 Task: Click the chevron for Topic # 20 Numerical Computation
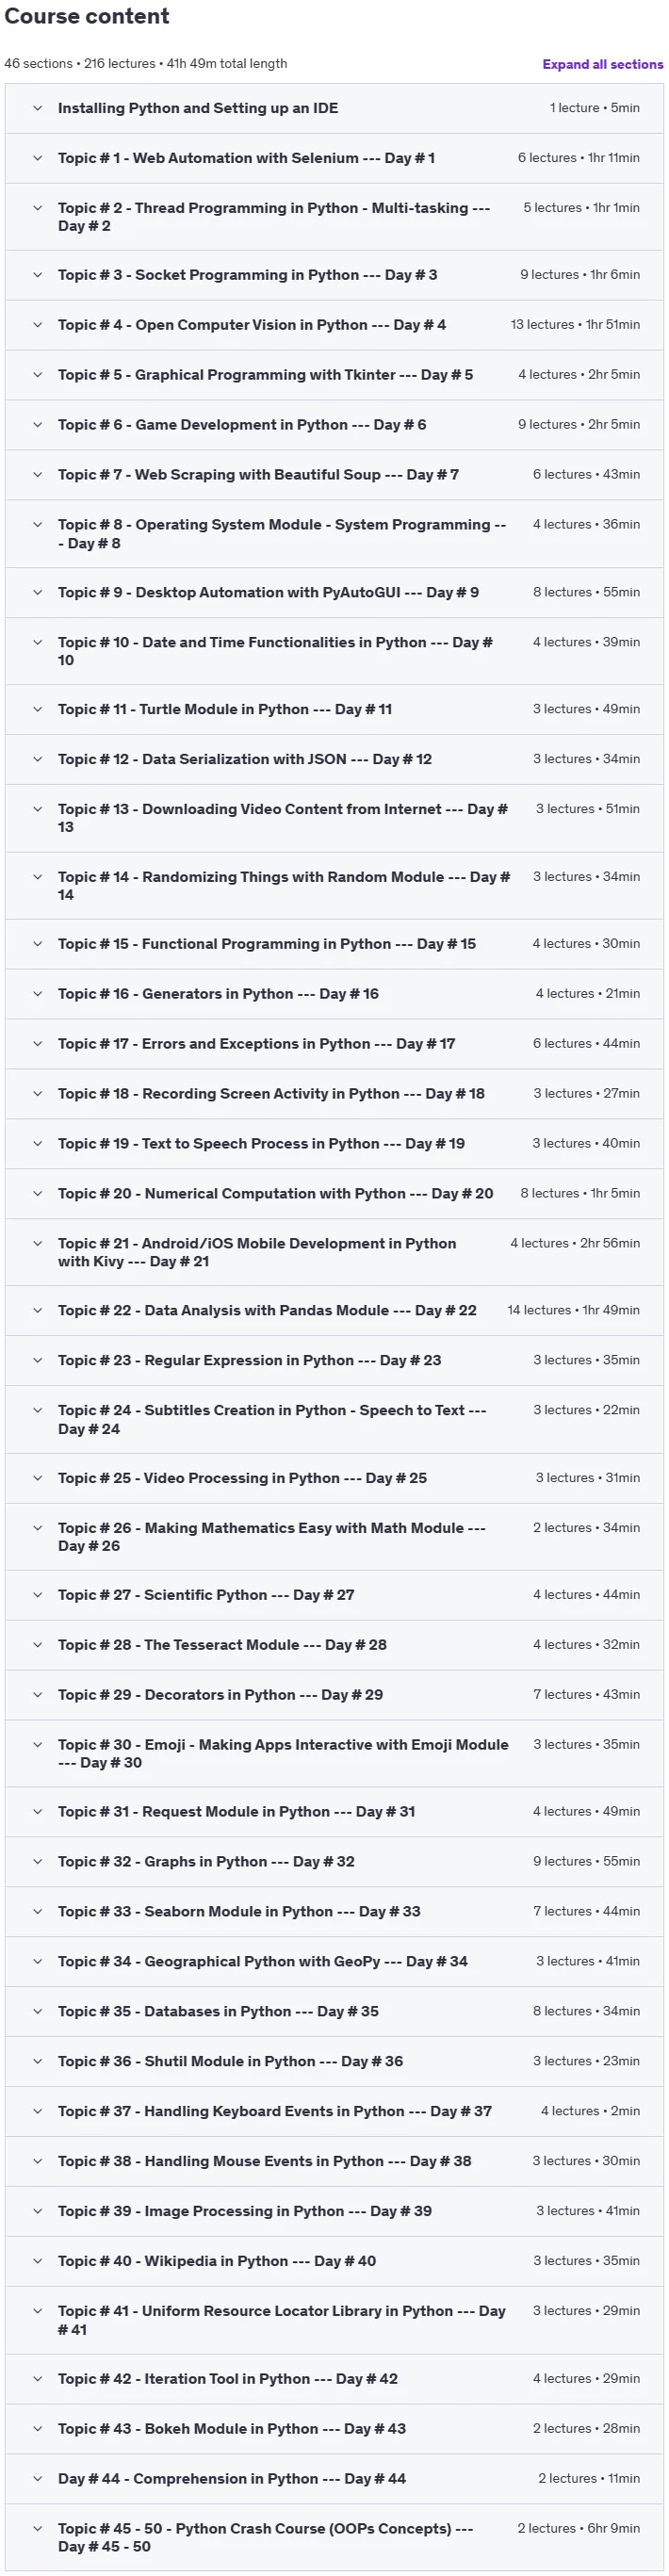coord(38,1193)
